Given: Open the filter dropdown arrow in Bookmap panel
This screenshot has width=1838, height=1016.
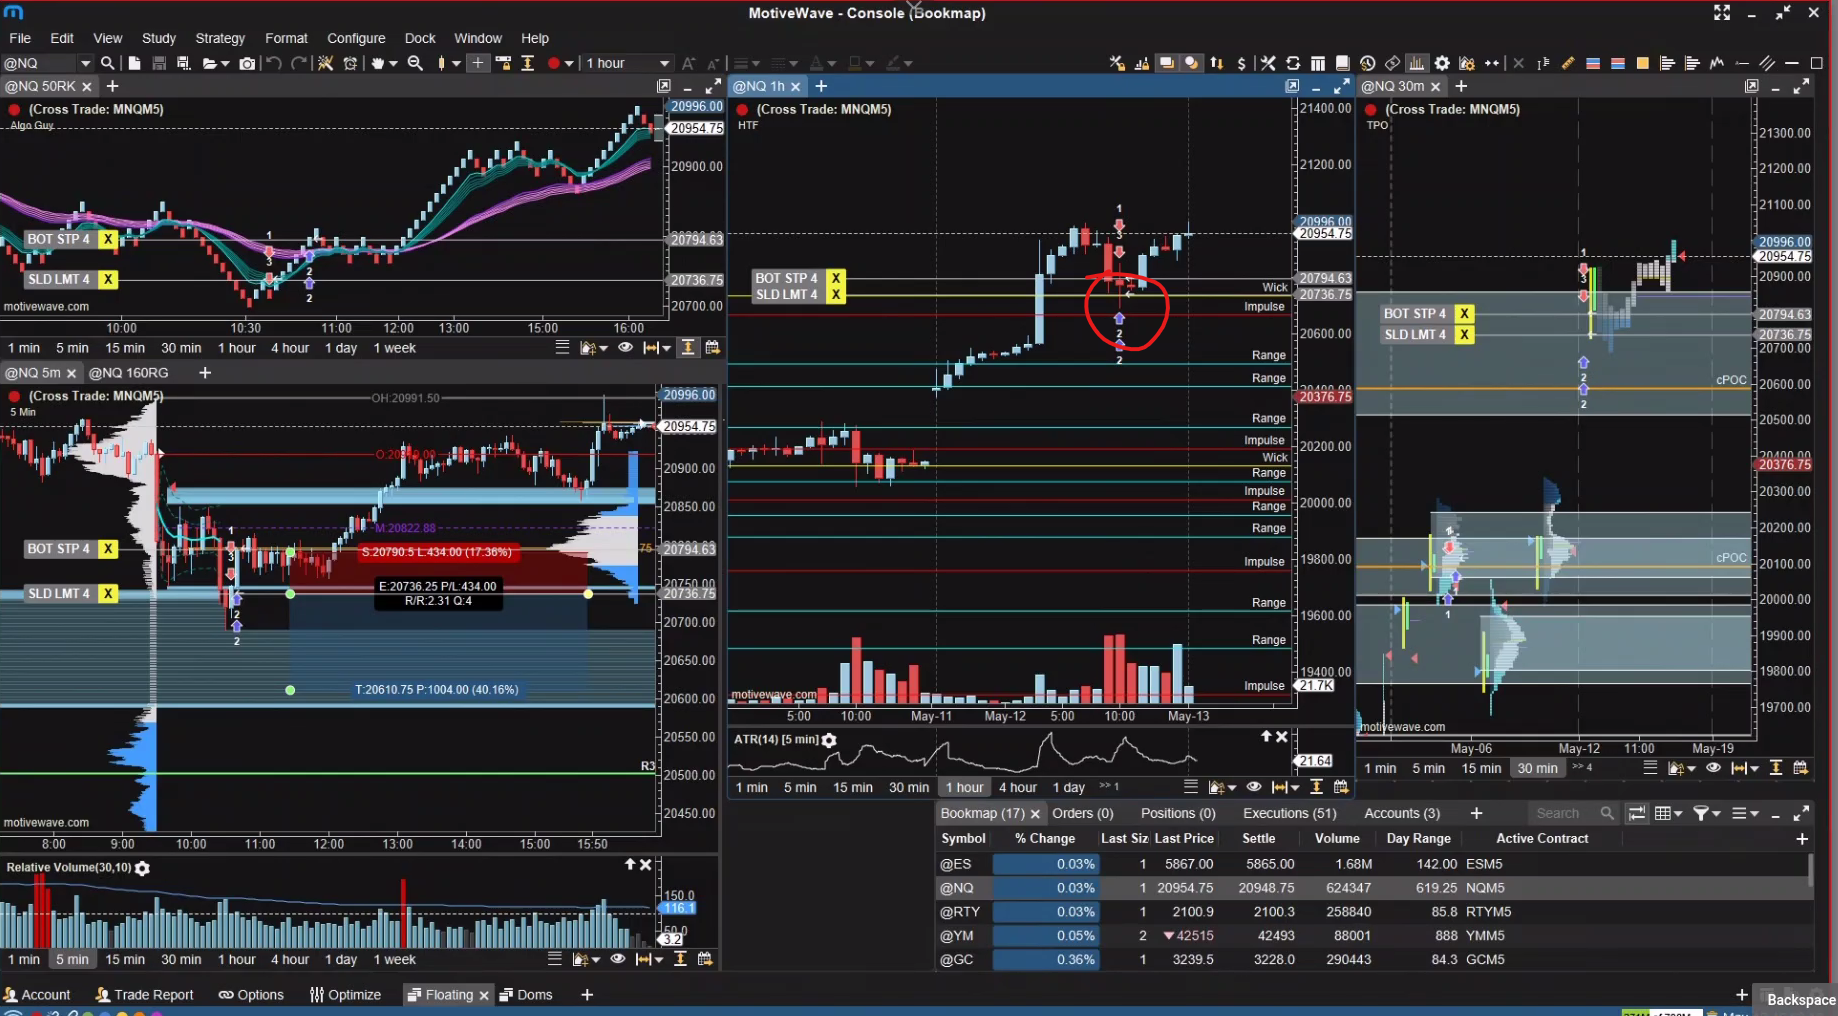Looking at the screenshot, I should (1715, 813).
